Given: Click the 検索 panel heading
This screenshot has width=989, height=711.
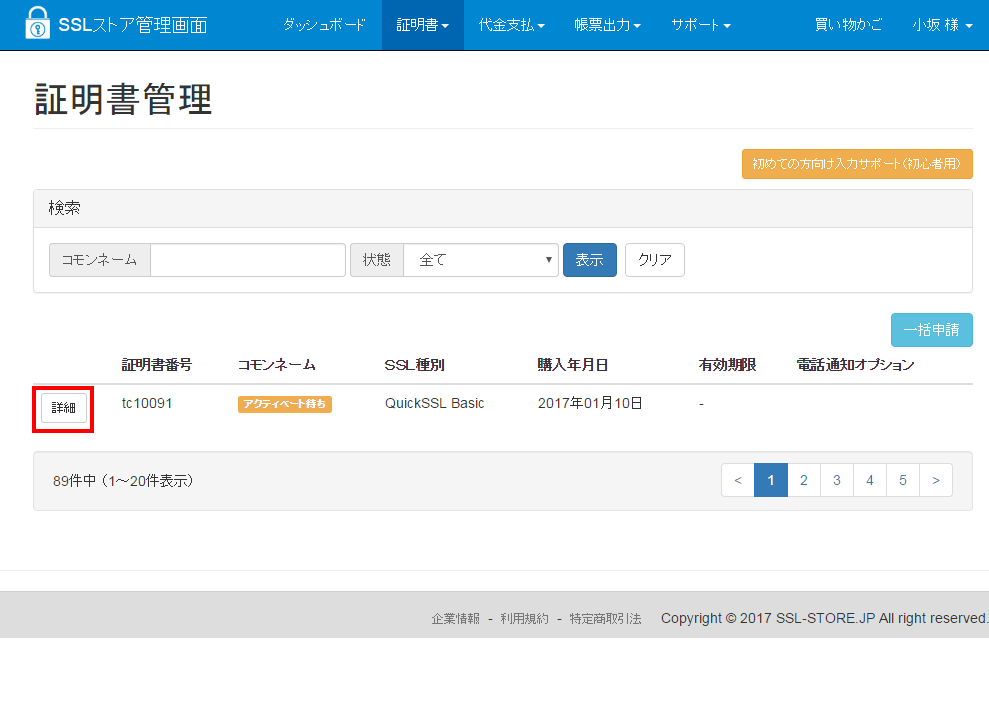Looking at the screenshot, I should 503,208.
